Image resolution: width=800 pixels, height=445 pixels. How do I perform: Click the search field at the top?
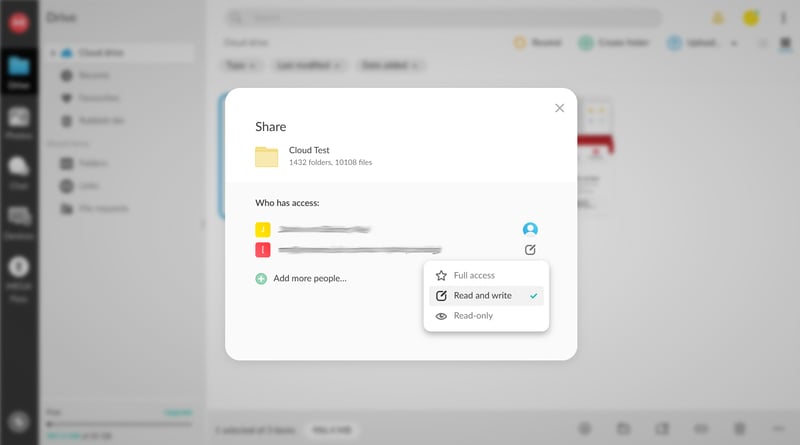tap(443, 18)
